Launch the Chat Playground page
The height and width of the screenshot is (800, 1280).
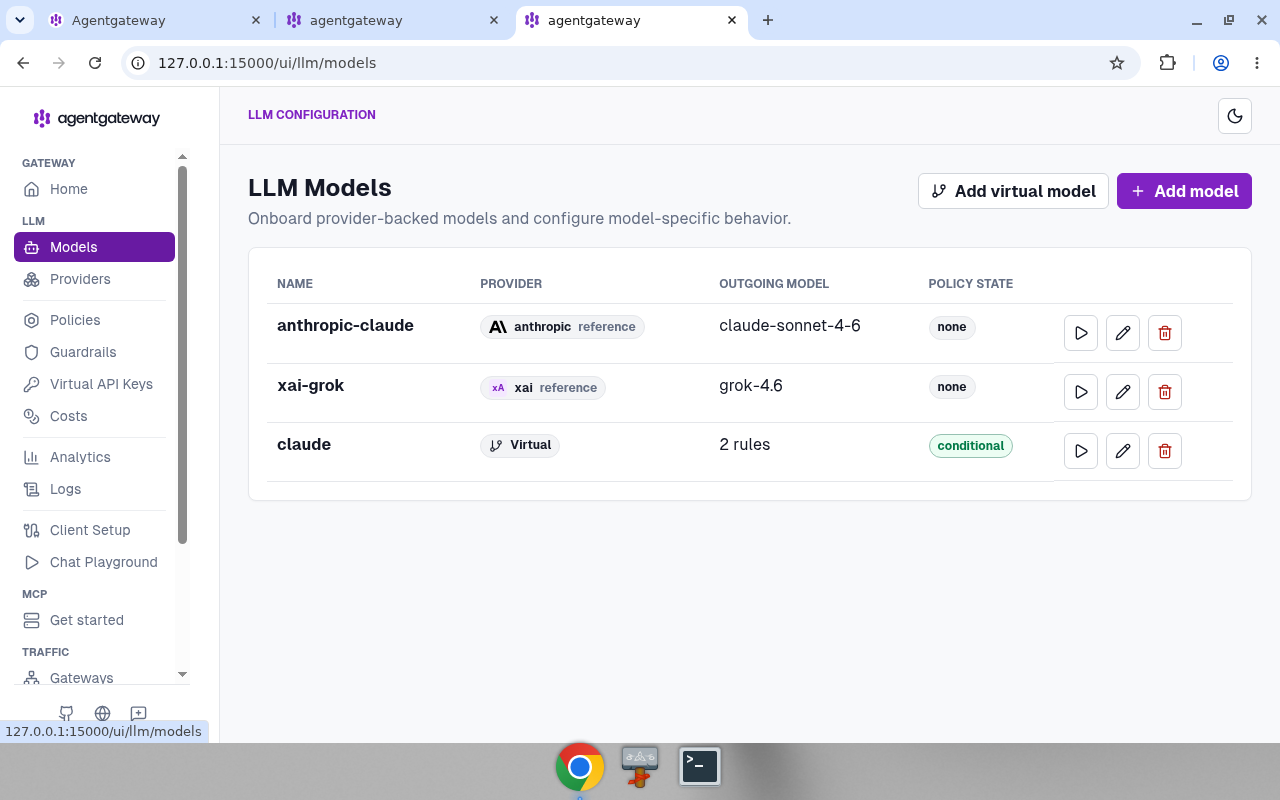point(94,562)
